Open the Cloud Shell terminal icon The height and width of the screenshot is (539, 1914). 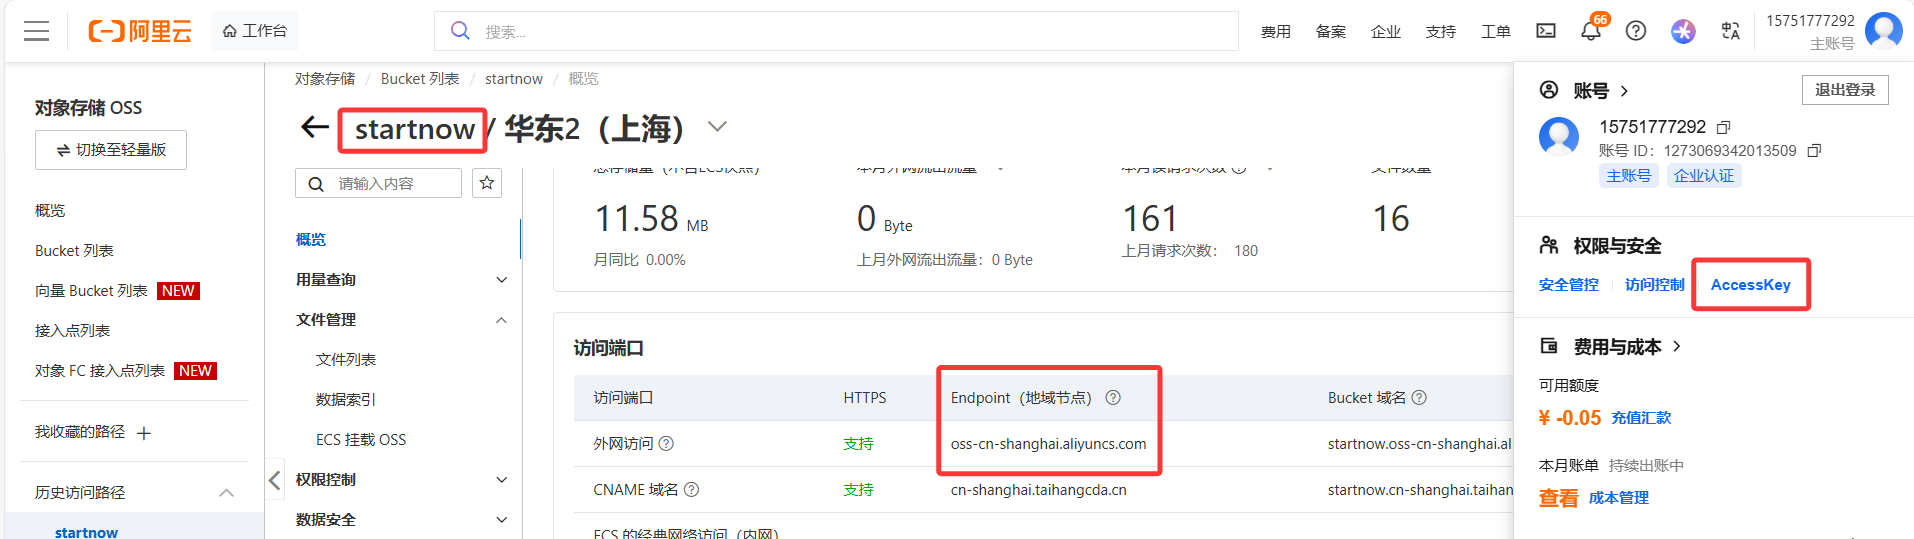pyautogui.click(x=1545, y=31)
